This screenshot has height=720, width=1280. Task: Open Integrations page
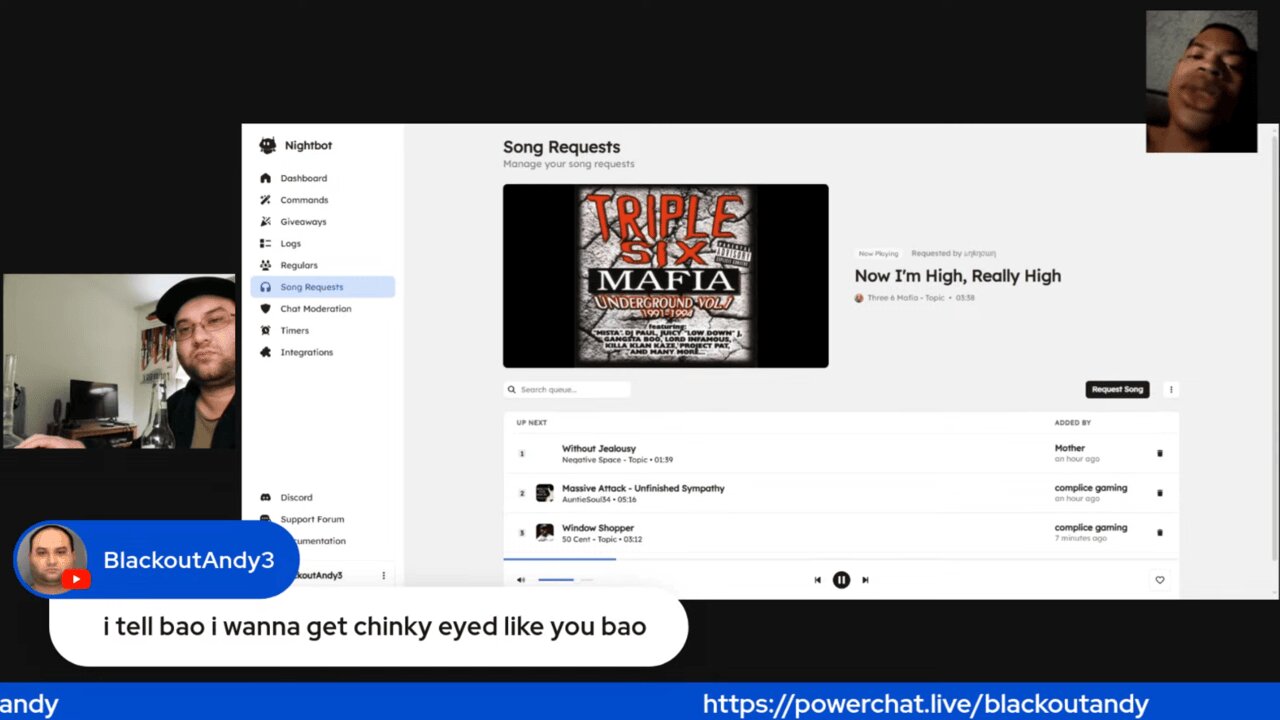coord(306,352)
